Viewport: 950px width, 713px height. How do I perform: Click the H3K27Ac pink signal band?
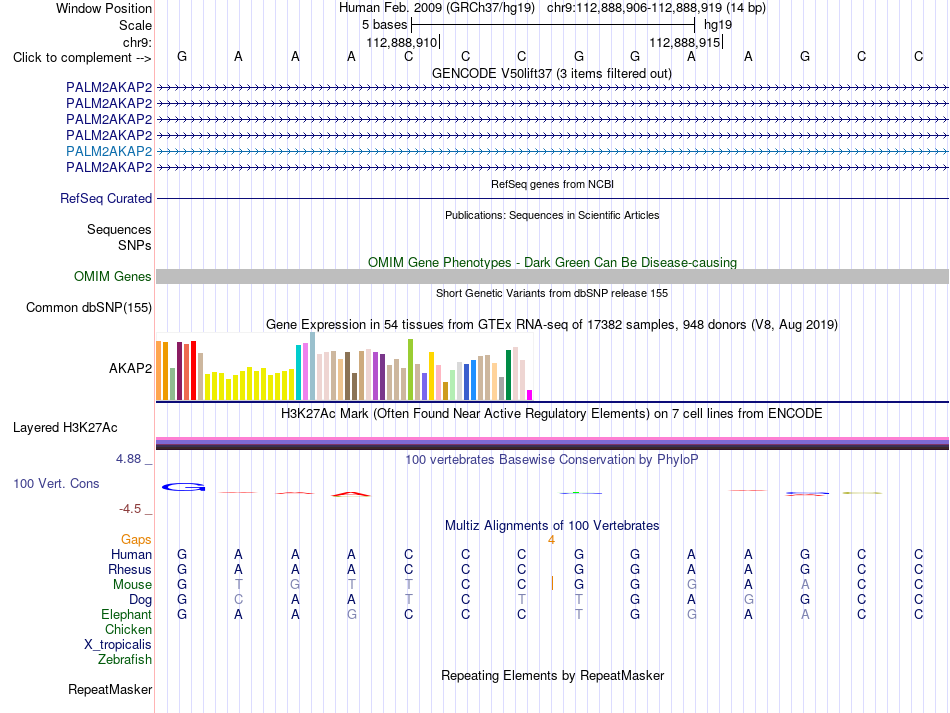[552, 439]
